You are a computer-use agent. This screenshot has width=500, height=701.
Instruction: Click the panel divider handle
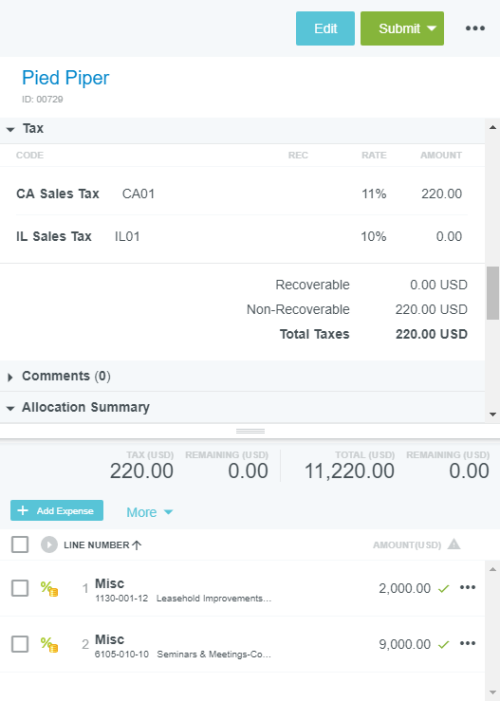click(x=250, y=431)
